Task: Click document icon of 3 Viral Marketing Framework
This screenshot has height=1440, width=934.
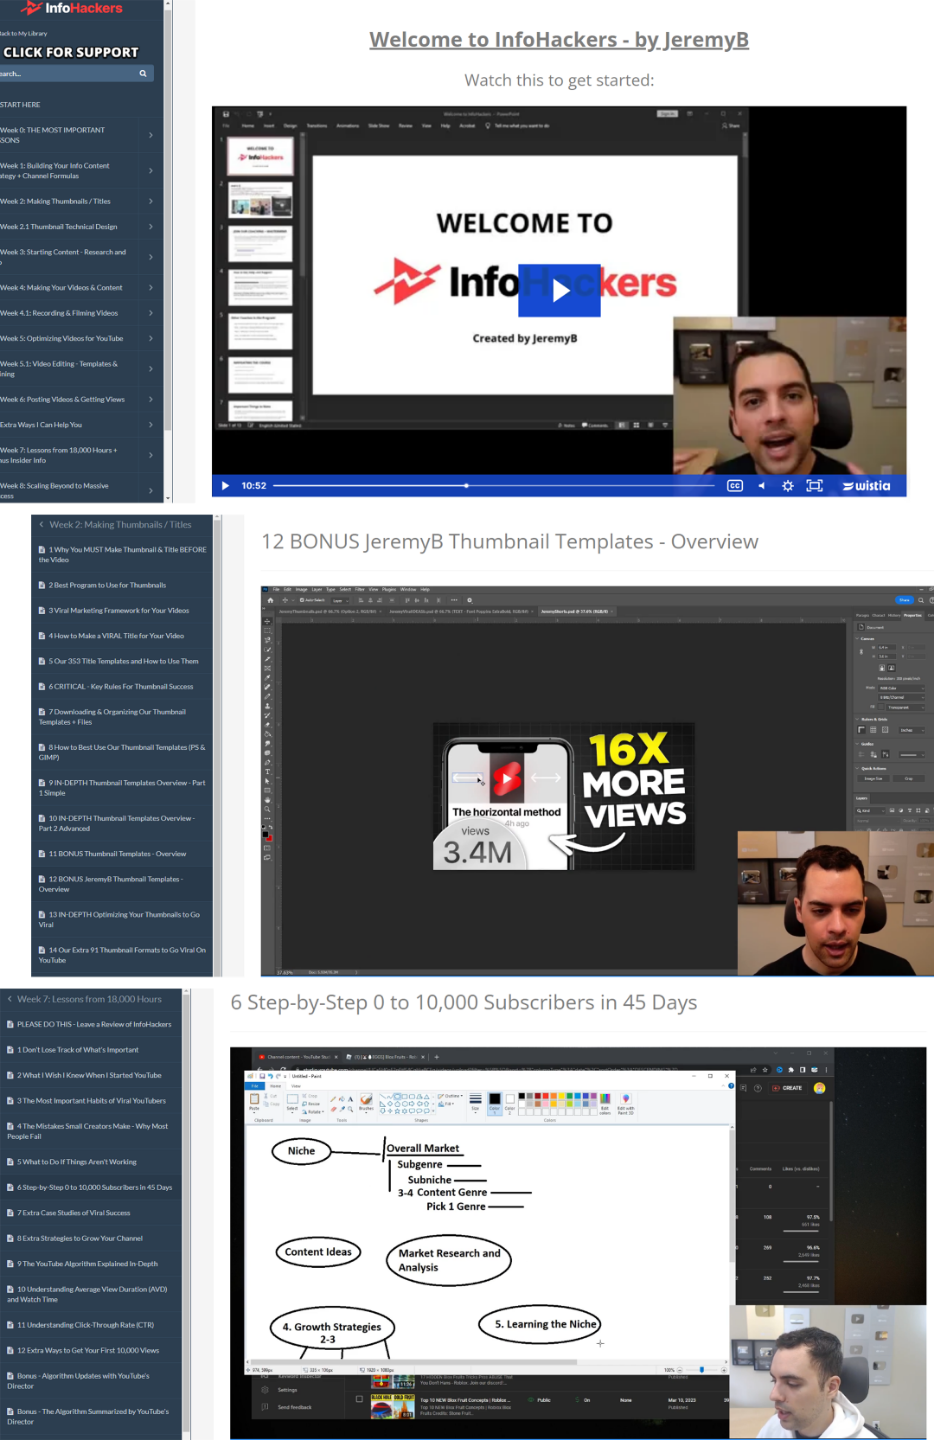Action: [41, 610]
